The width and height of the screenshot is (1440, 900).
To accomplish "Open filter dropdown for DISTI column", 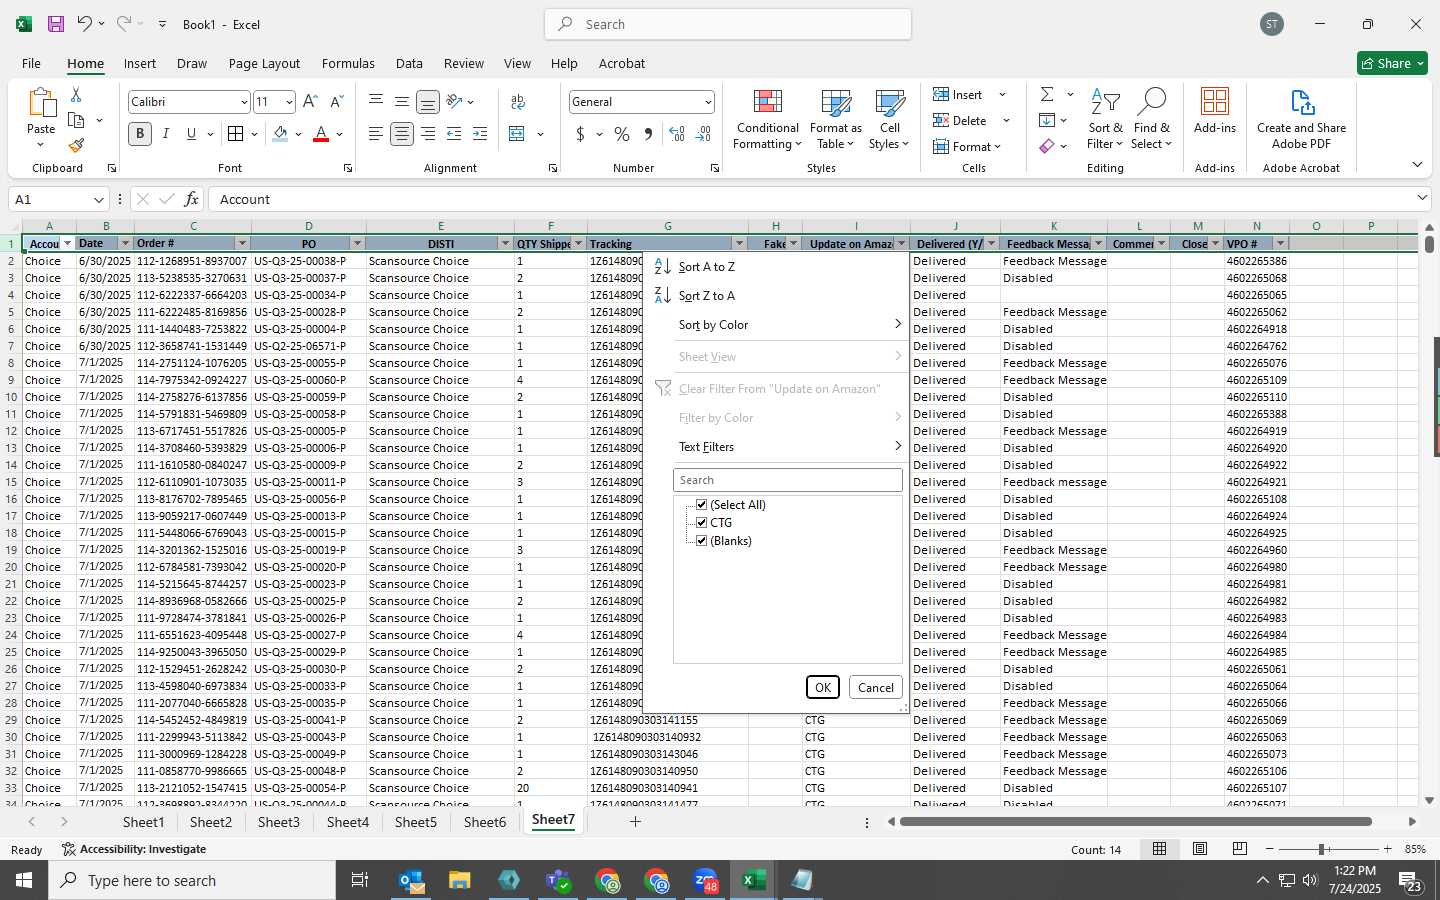I will tap(505, 244).
